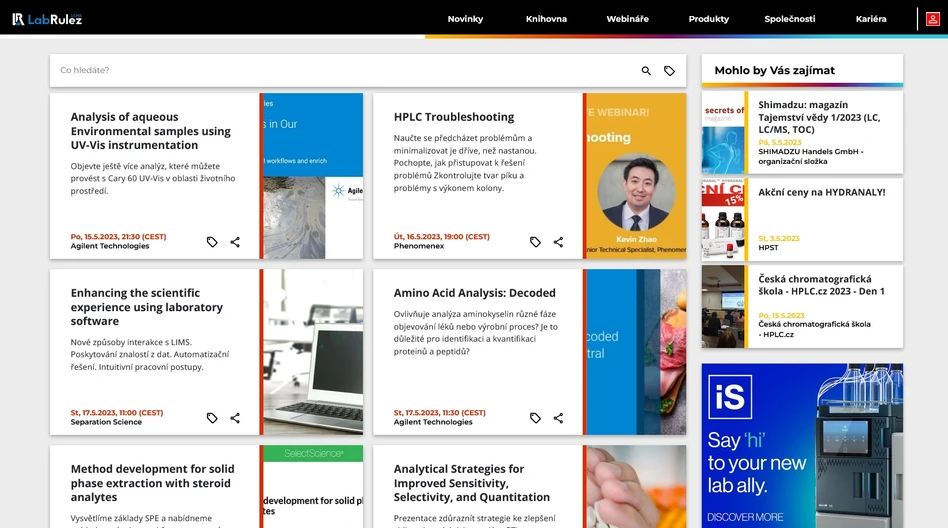
Task: Click chromatography school lecture thumbnail
Action: [723, 307]
